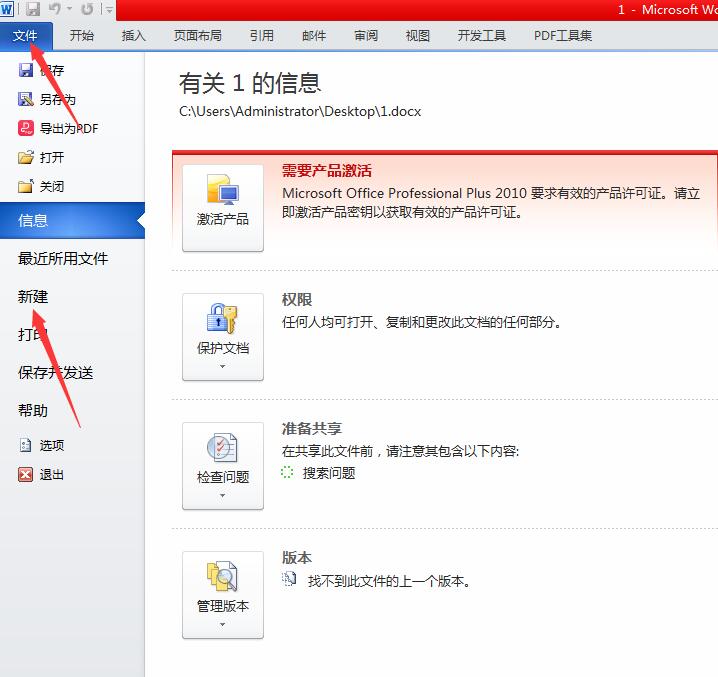Switch to the 开始 ribbon tab
The image size is (718, 677).
click(82, 36)
